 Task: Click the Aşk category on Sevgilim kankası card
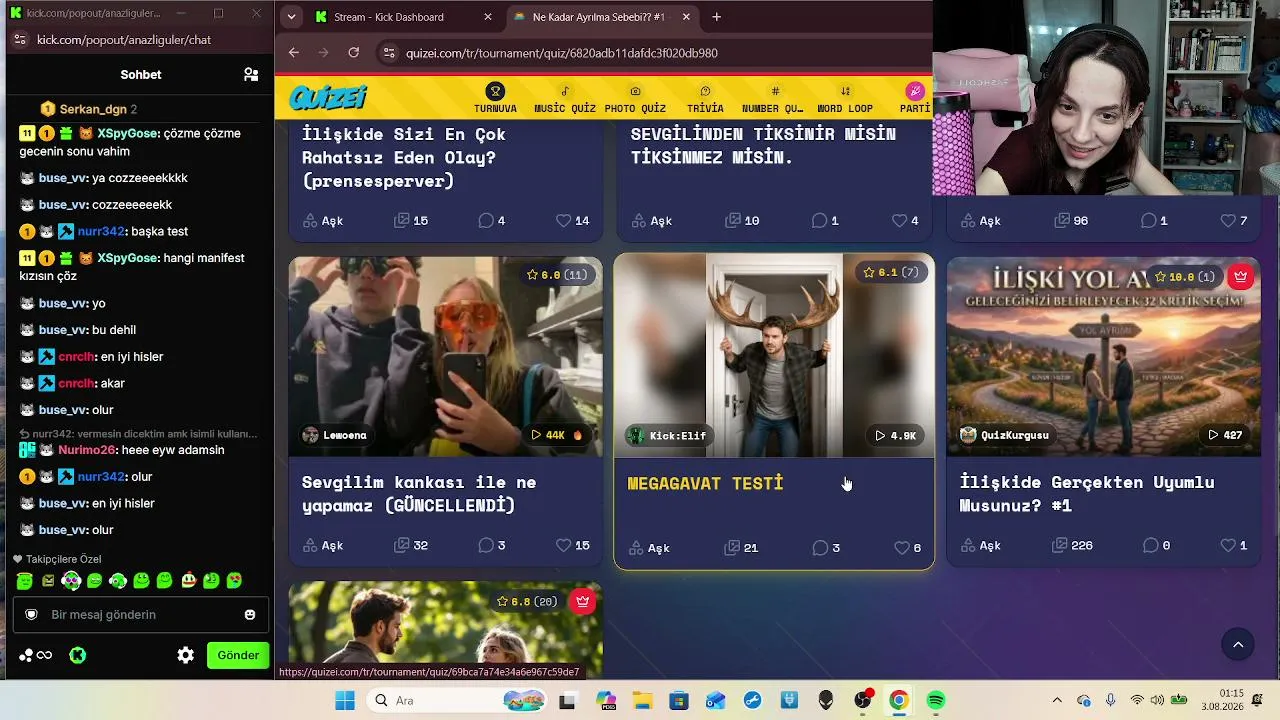[x=323, y=545]
